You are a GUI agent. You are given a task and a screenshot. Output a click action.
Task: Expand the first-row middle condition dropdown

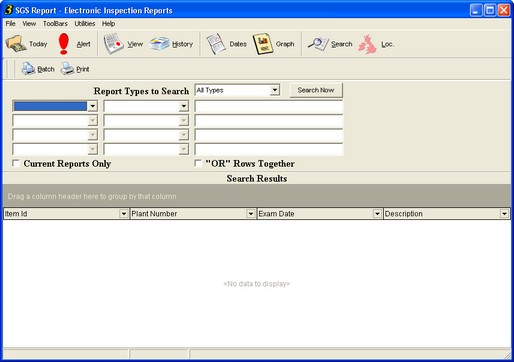tap(183, 106)
